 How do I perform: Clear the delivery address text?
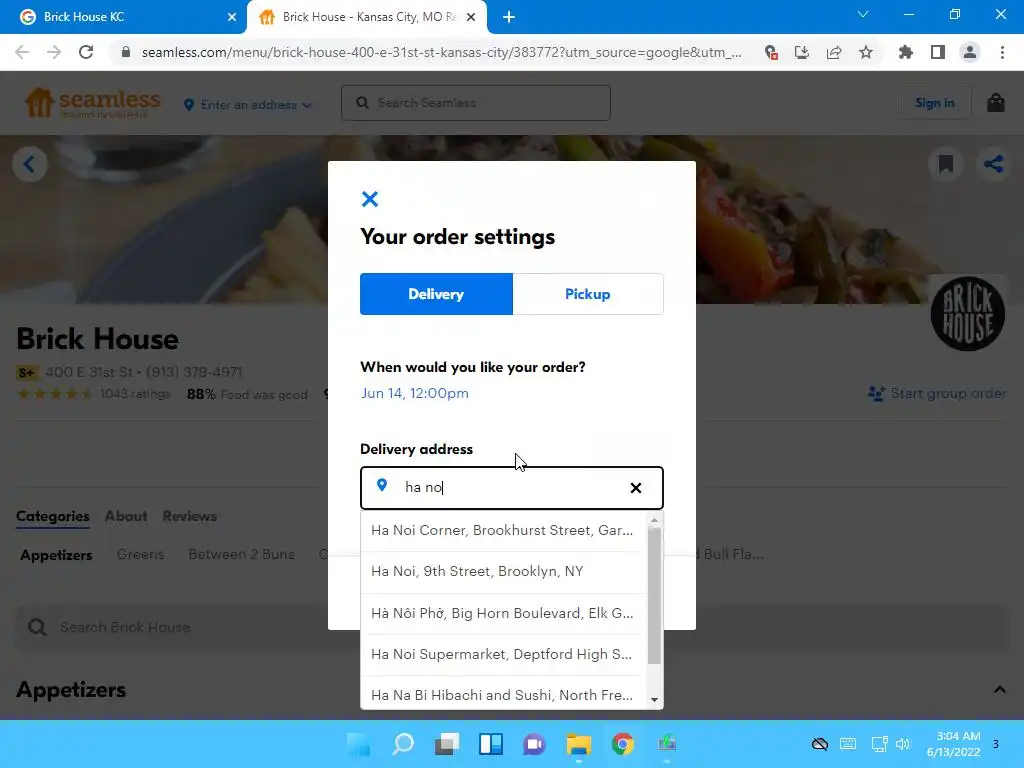point(635,488)
